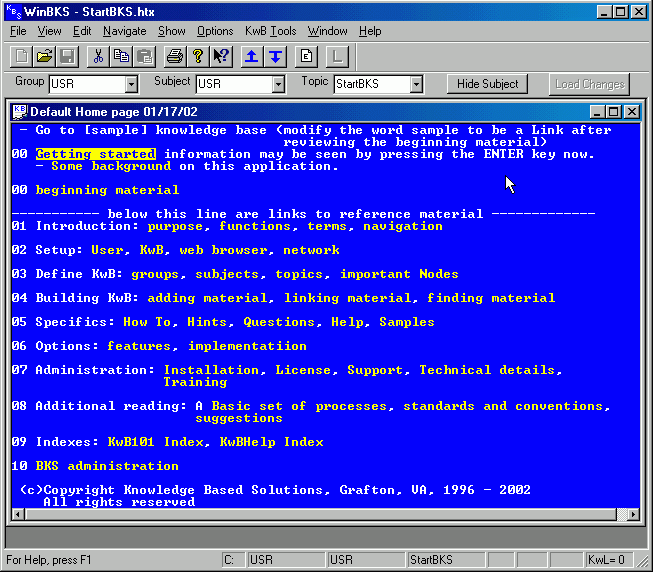
Task: Open the Edit menu
Action: 82,31
